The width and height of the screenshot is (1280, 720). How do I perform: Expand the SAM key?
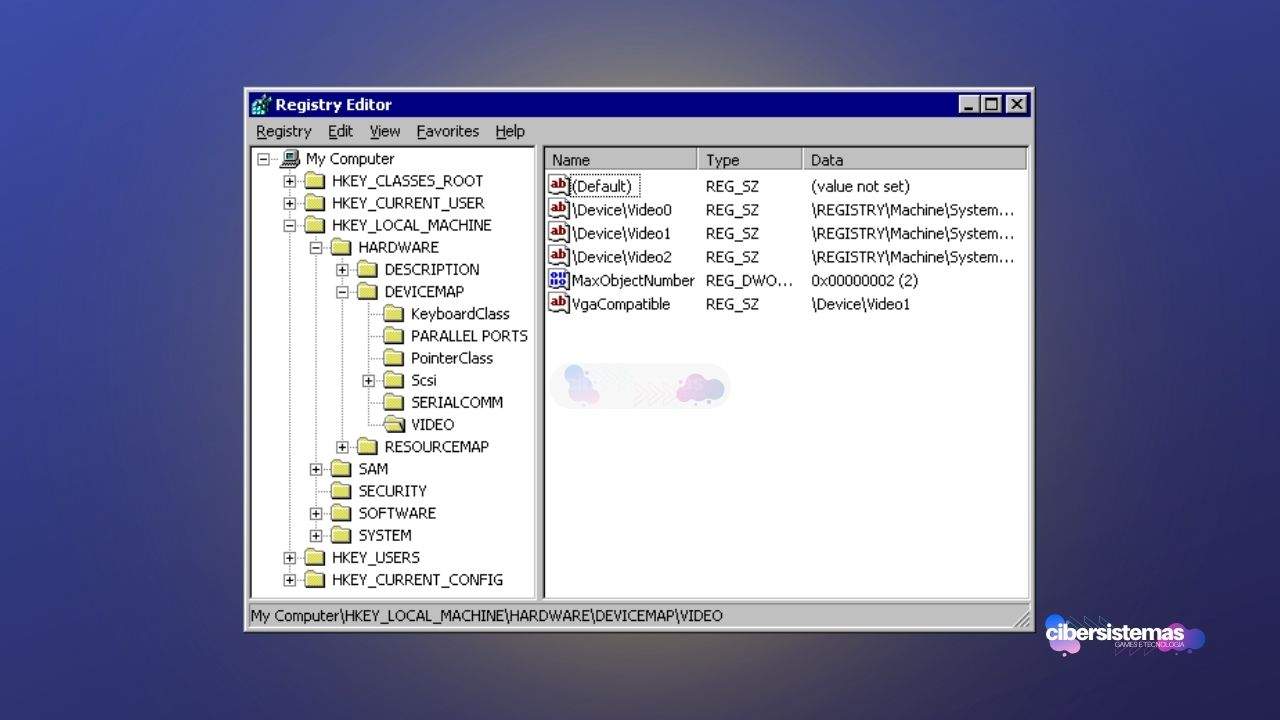tap(316, 469)
